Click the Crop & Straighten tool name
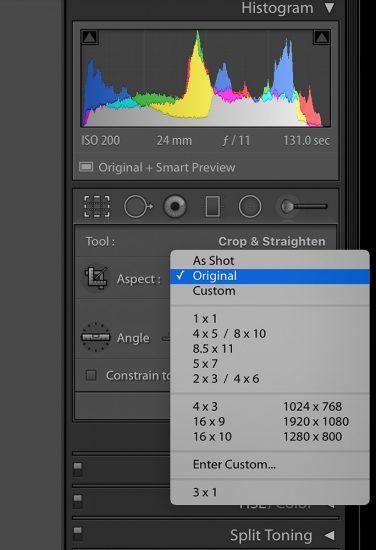376x550 pixels. click(x=272, y=242)
